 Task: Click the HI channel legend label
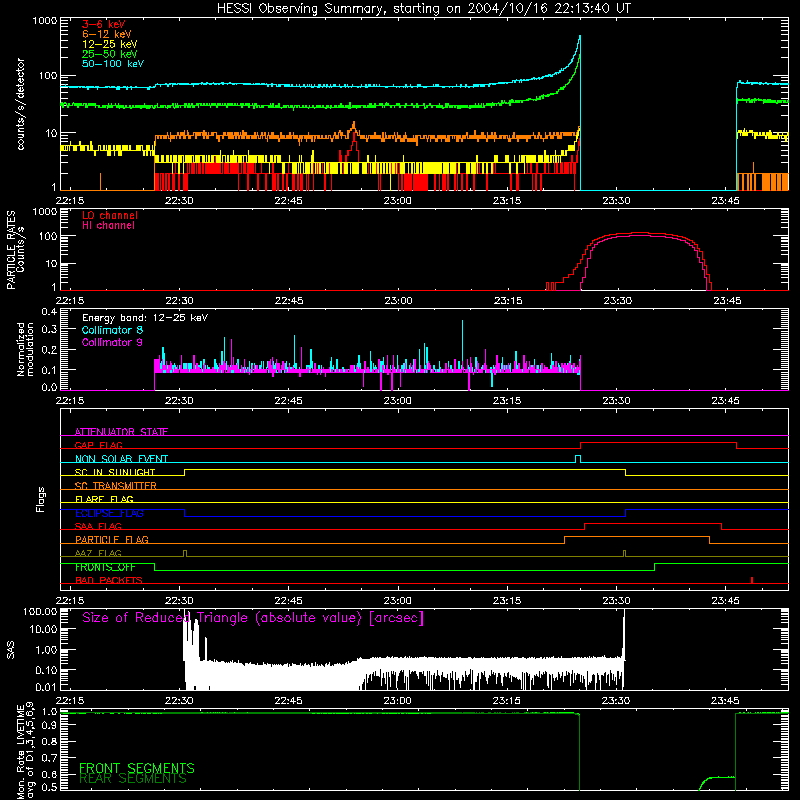[108, 226]
